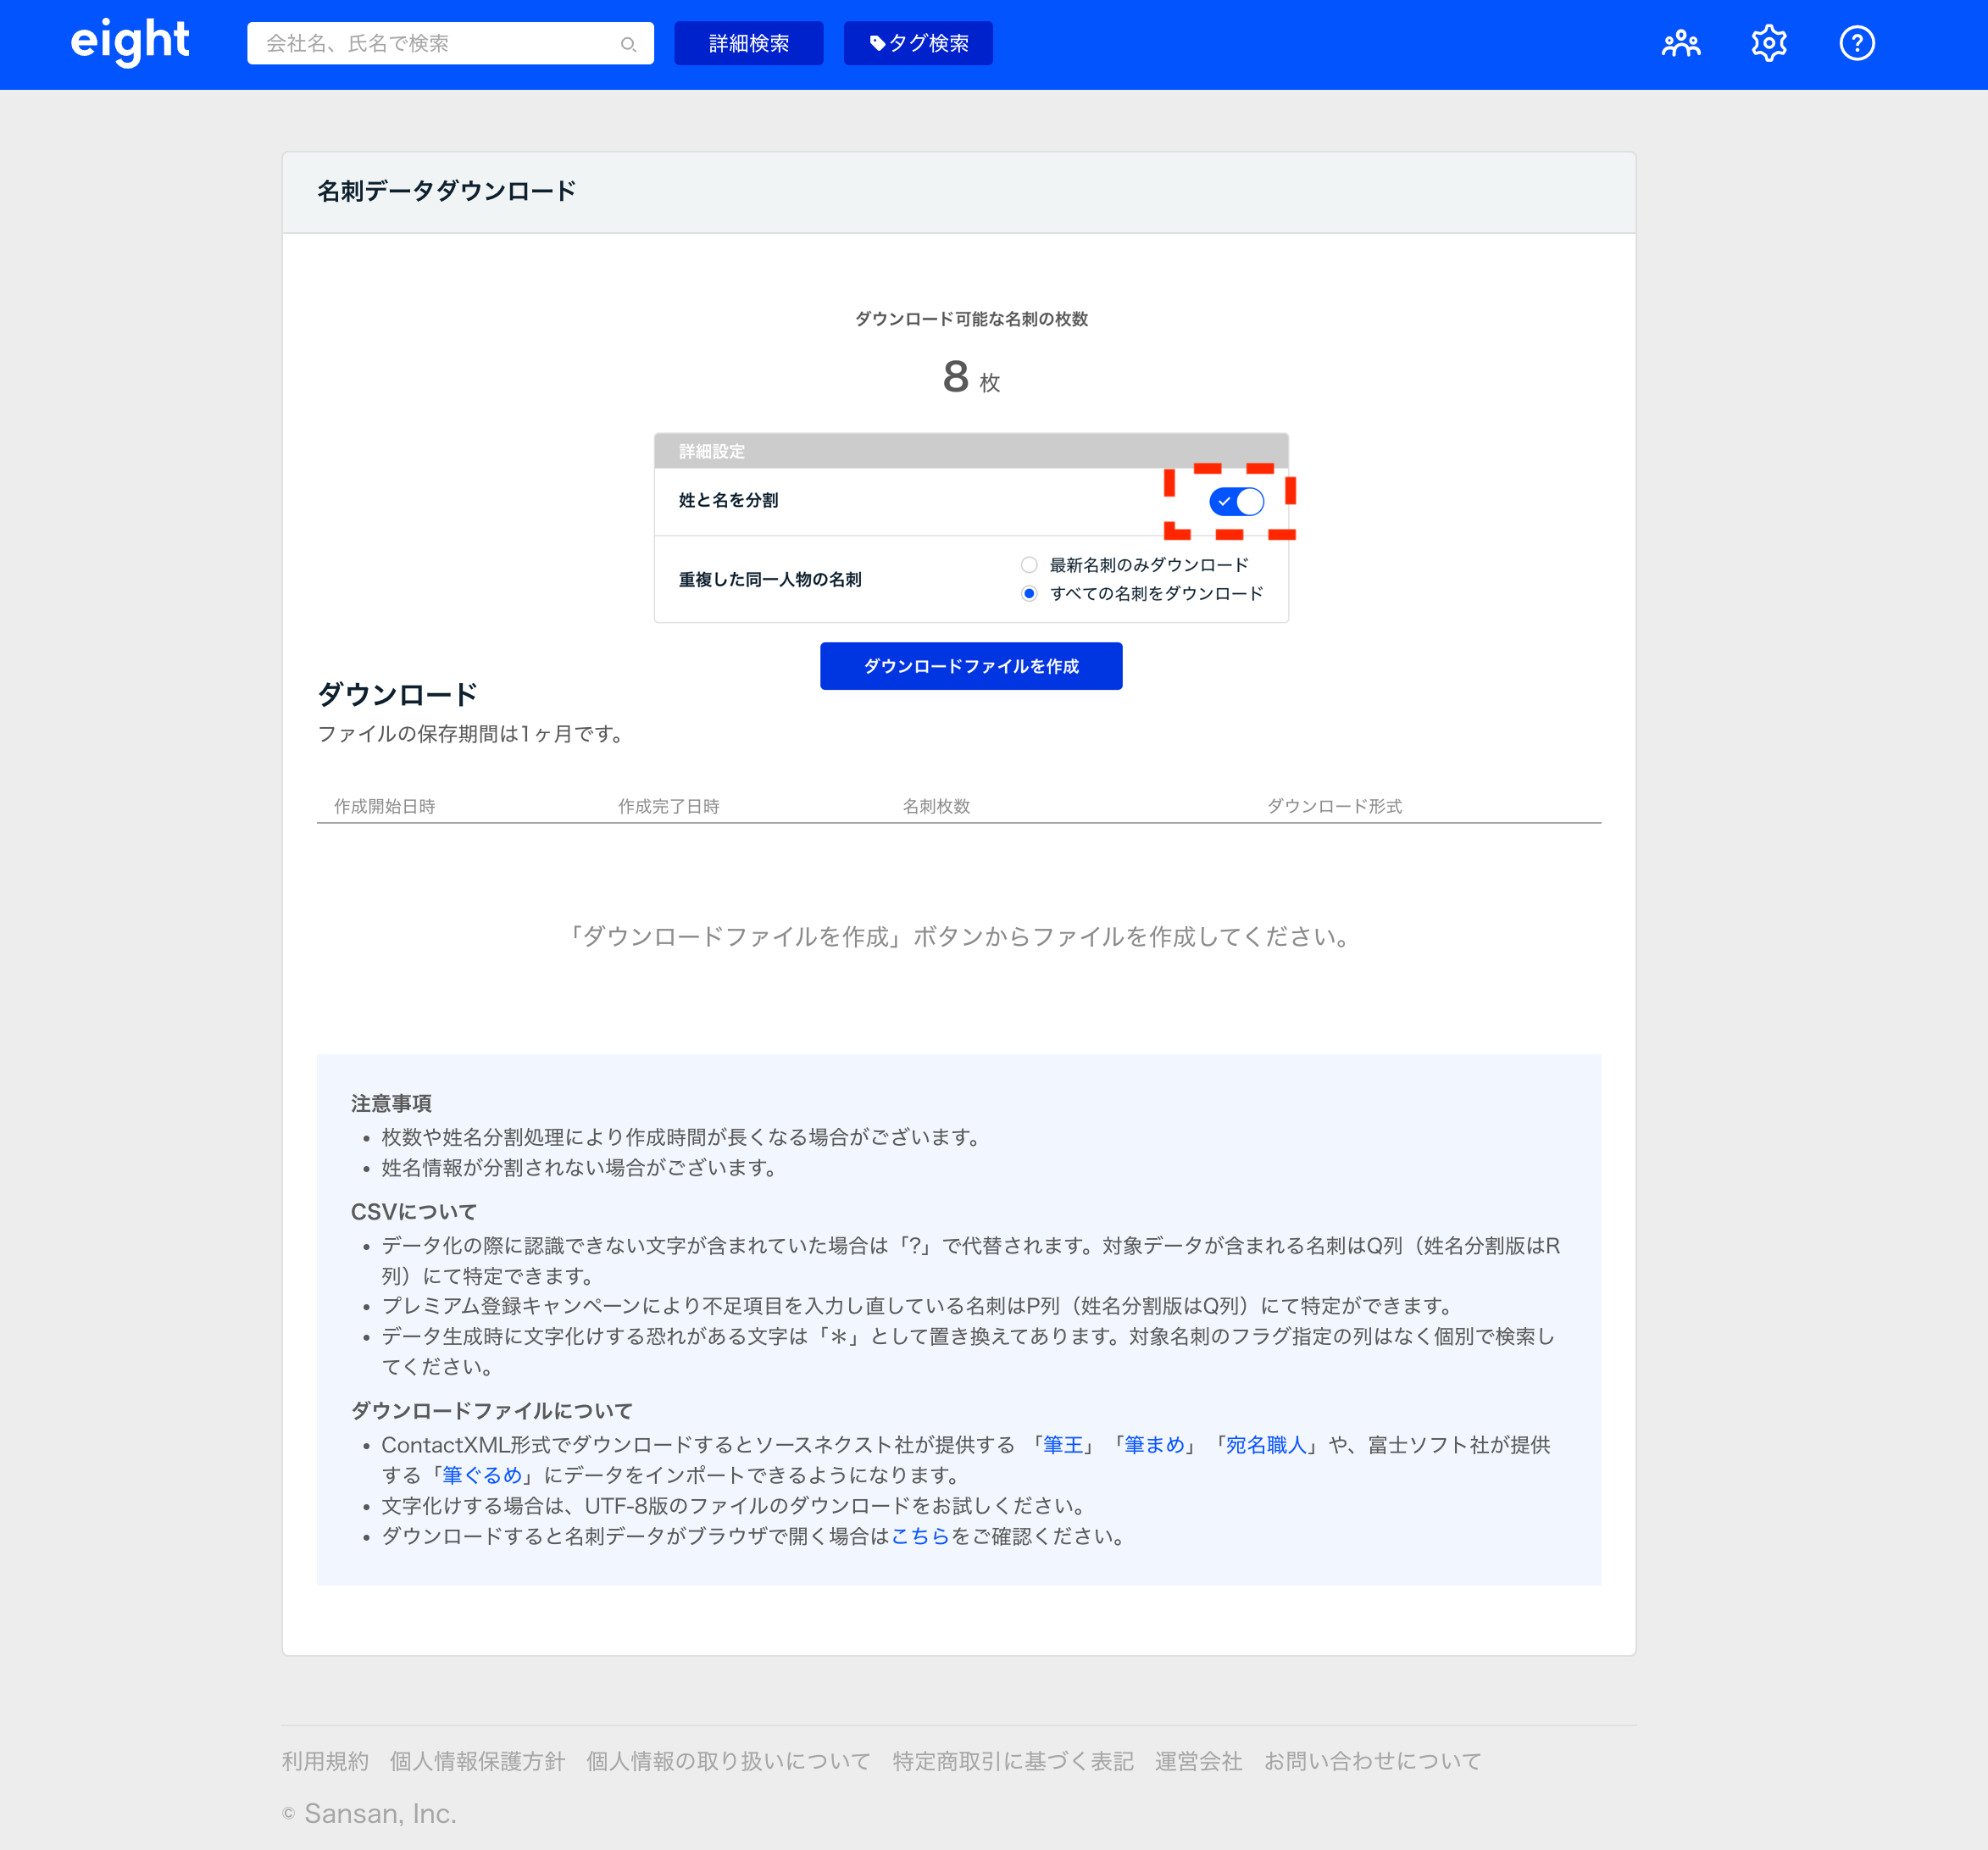Click the タグ検索 tag button
Screen dimensions: 1988x1850
(x=918, y=43)
